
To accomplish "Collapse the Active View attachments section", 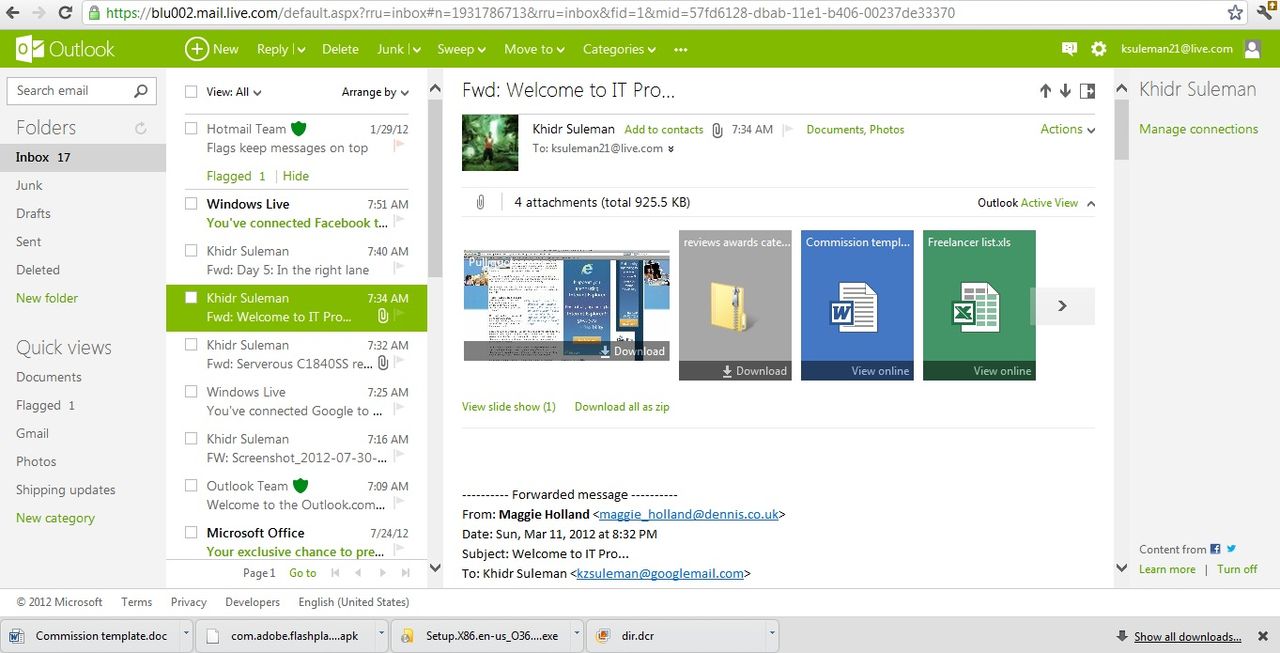I will tap(1090, 203).
